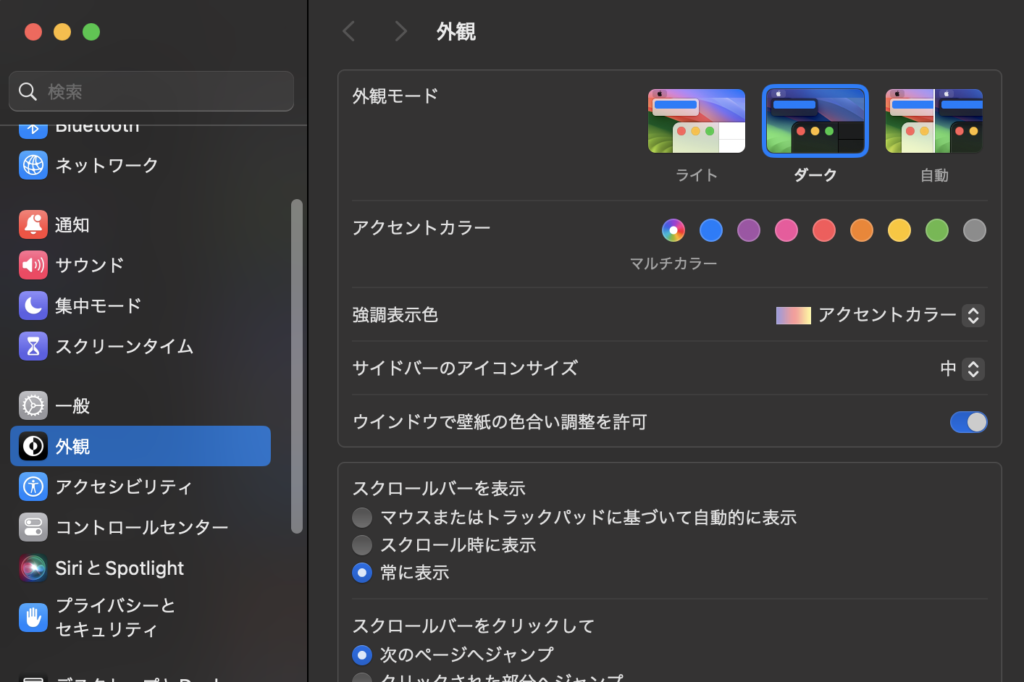Click the 検索 search field

152,91
